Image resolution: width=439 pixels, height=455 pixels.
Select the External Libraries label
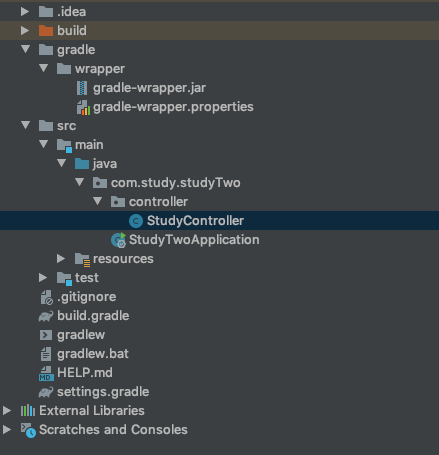pyautogui.click(x=92, y=411)
